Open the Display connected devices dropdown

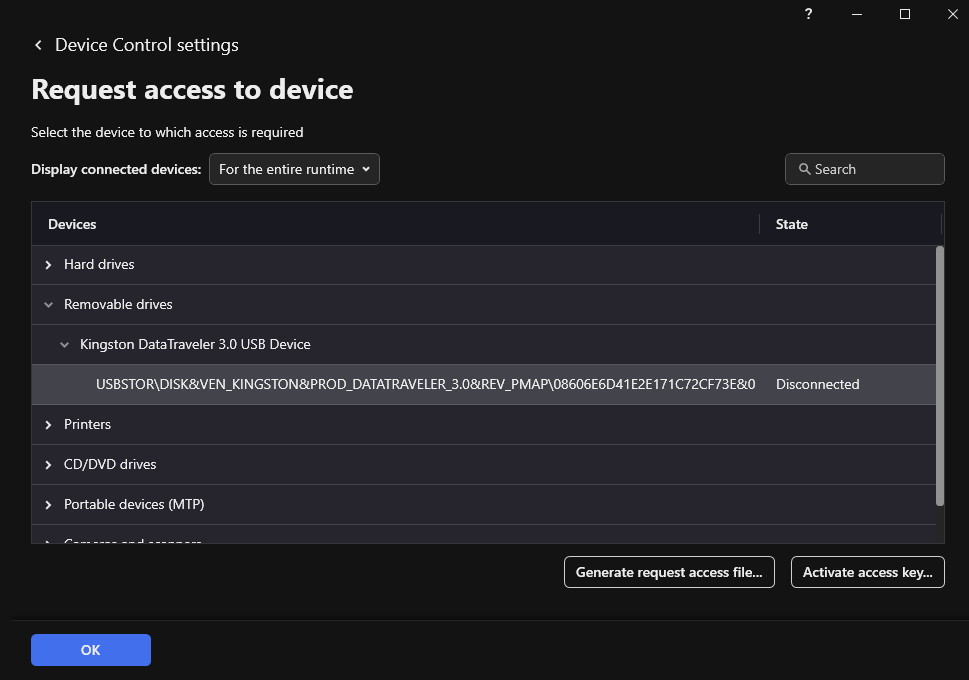(294, 170)
